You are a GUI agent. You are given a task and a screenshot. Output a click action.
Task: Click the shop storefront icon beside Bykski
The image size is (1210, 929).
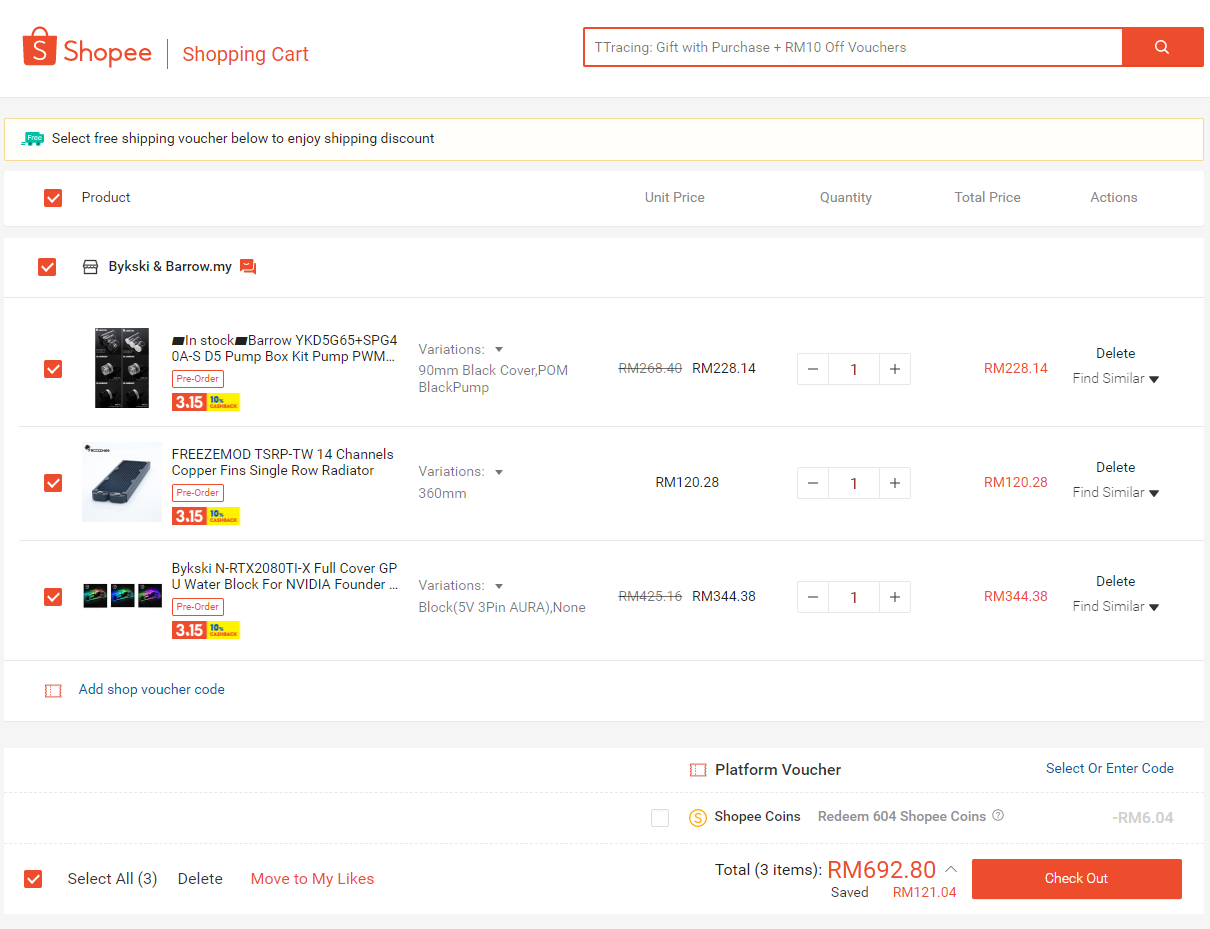(90, 267)
